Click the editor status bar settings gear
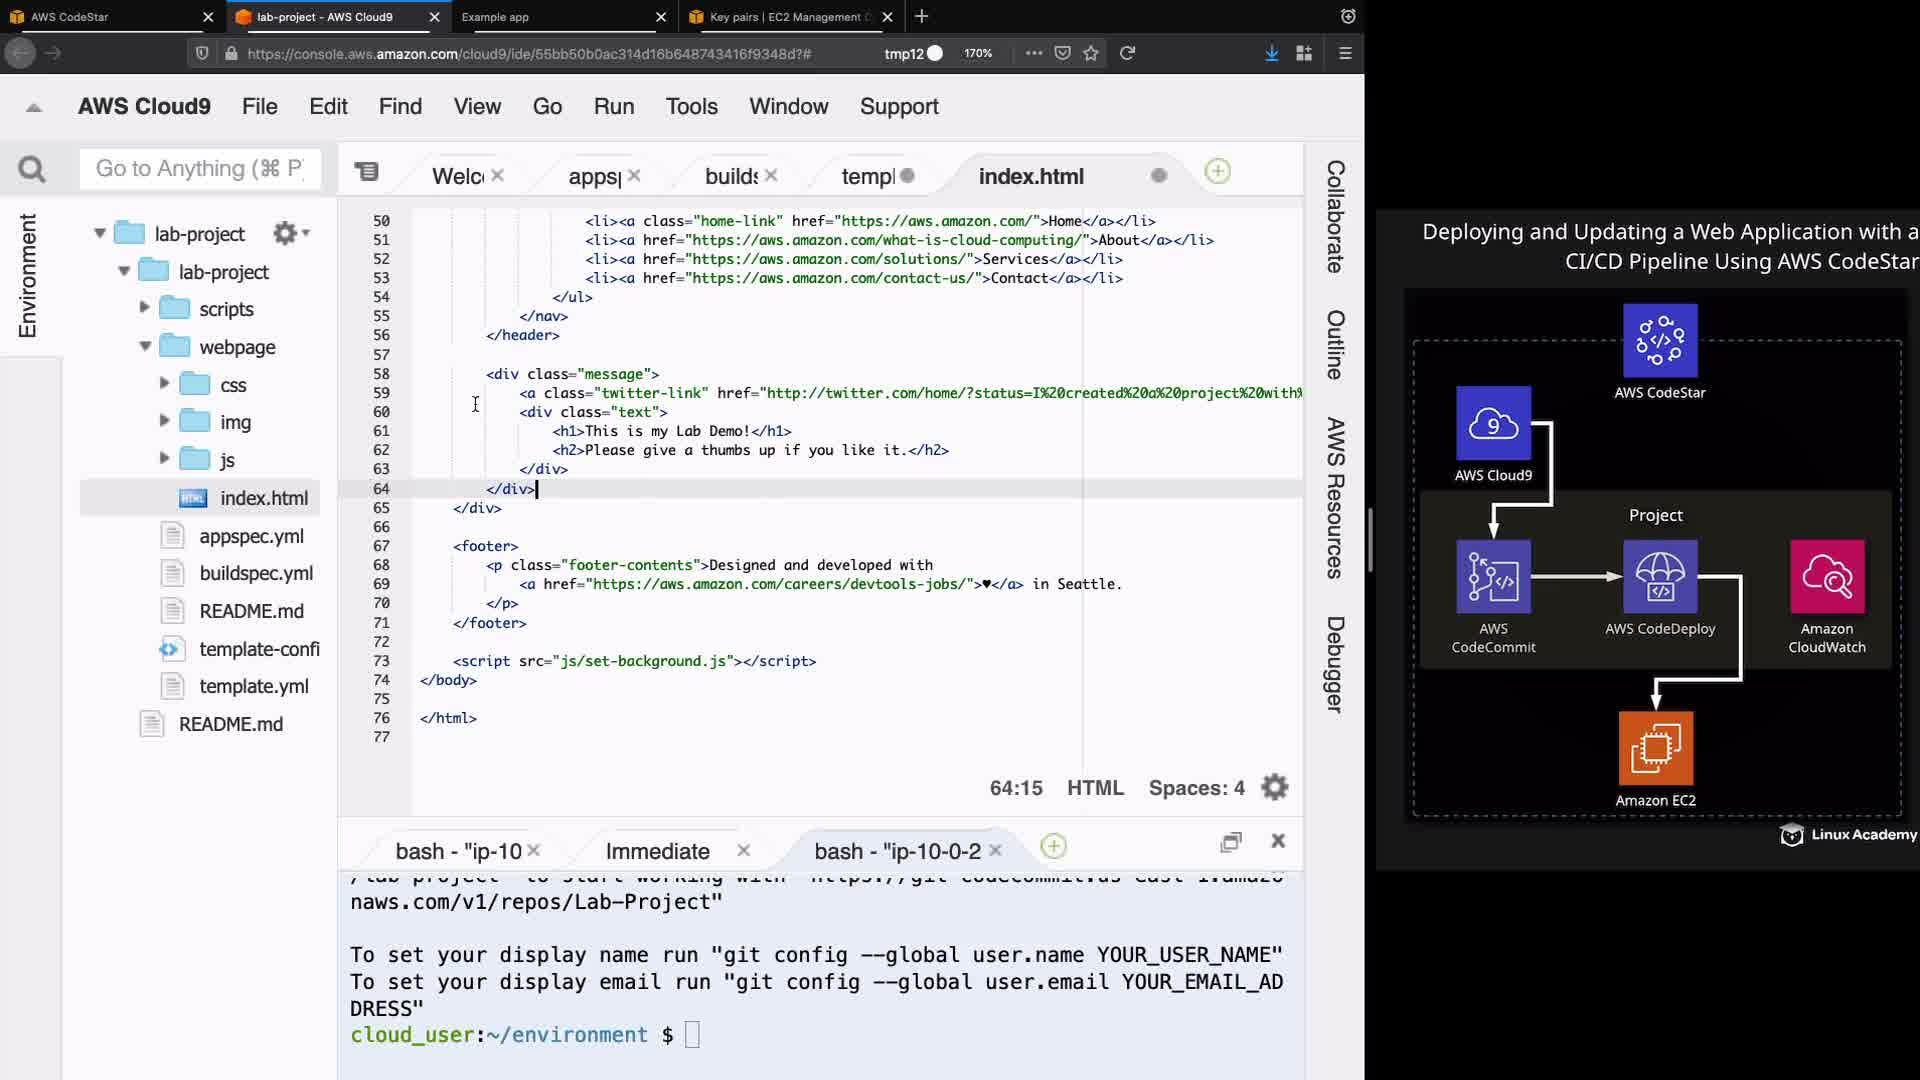Screen dimensions: 1920x1080 (1275, 788)
